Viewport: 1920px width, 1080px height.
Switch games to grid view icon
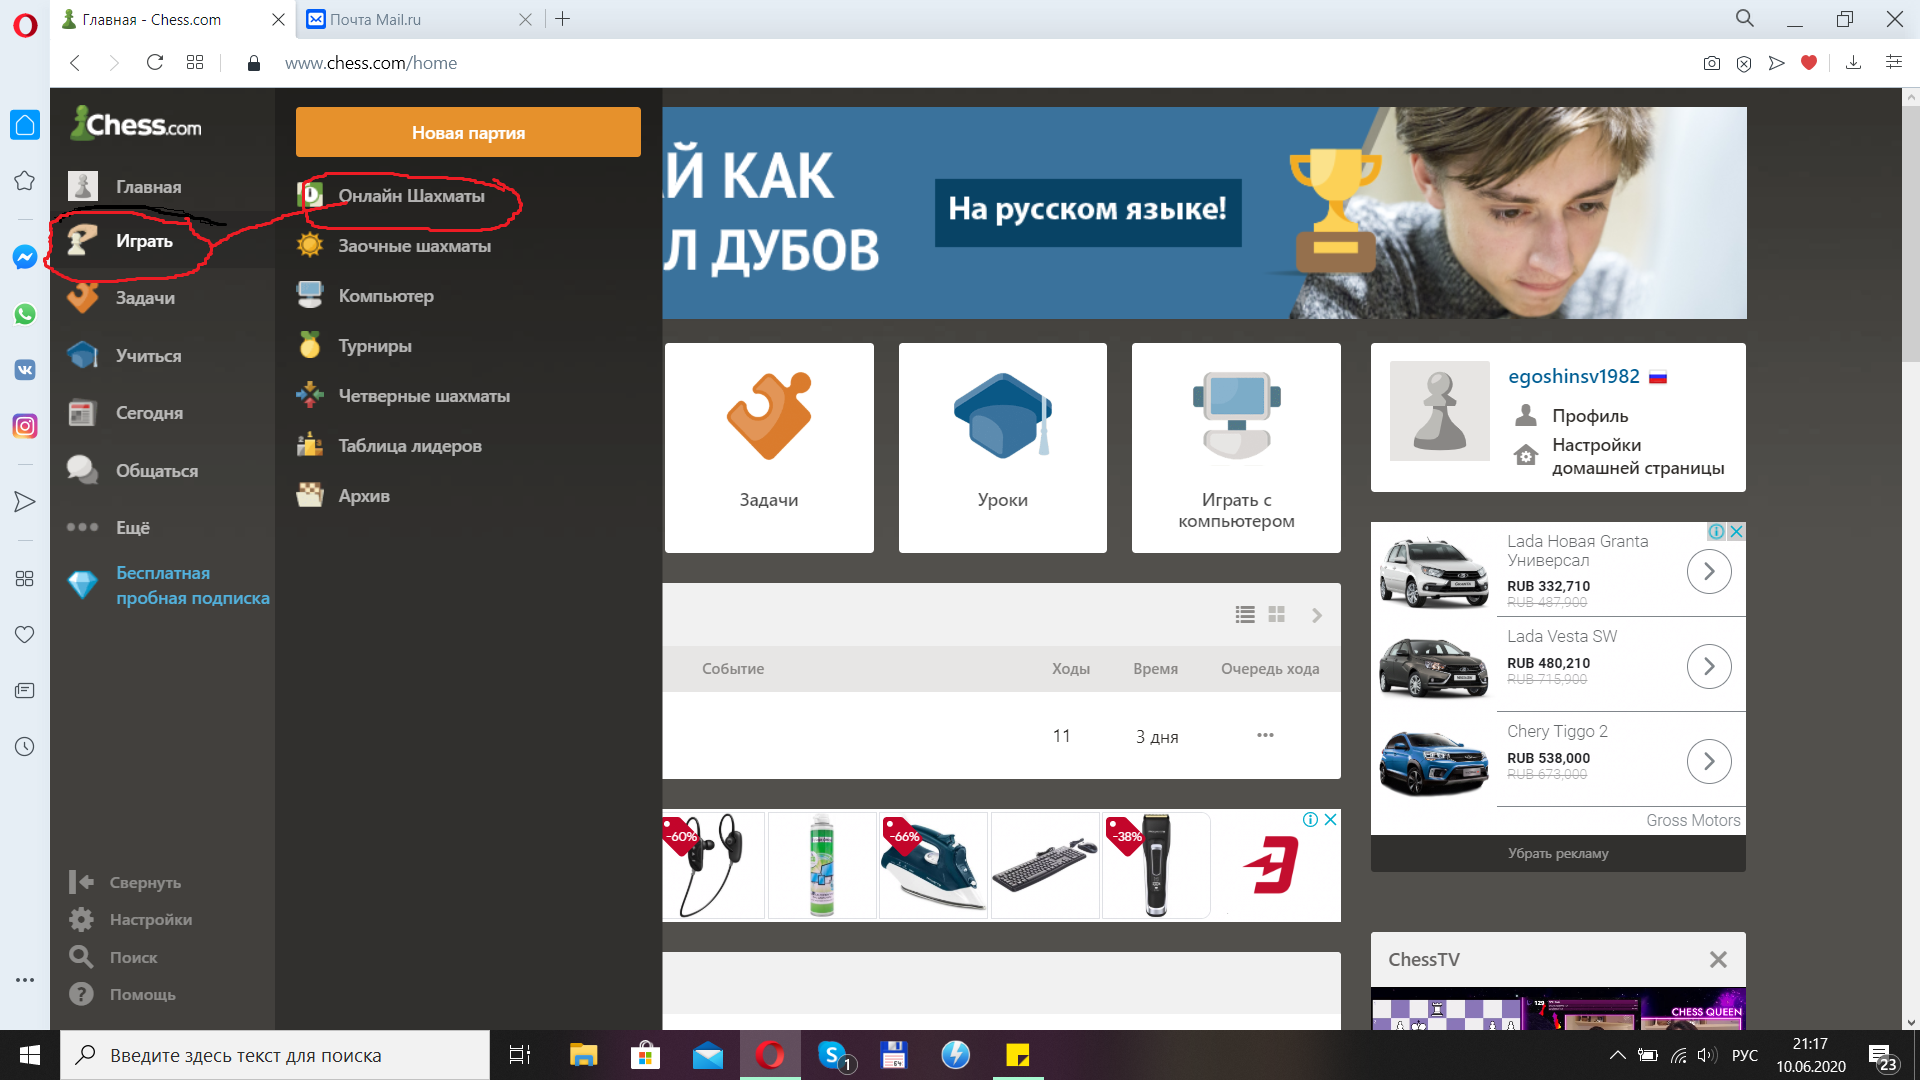(x=1277, y=615)
